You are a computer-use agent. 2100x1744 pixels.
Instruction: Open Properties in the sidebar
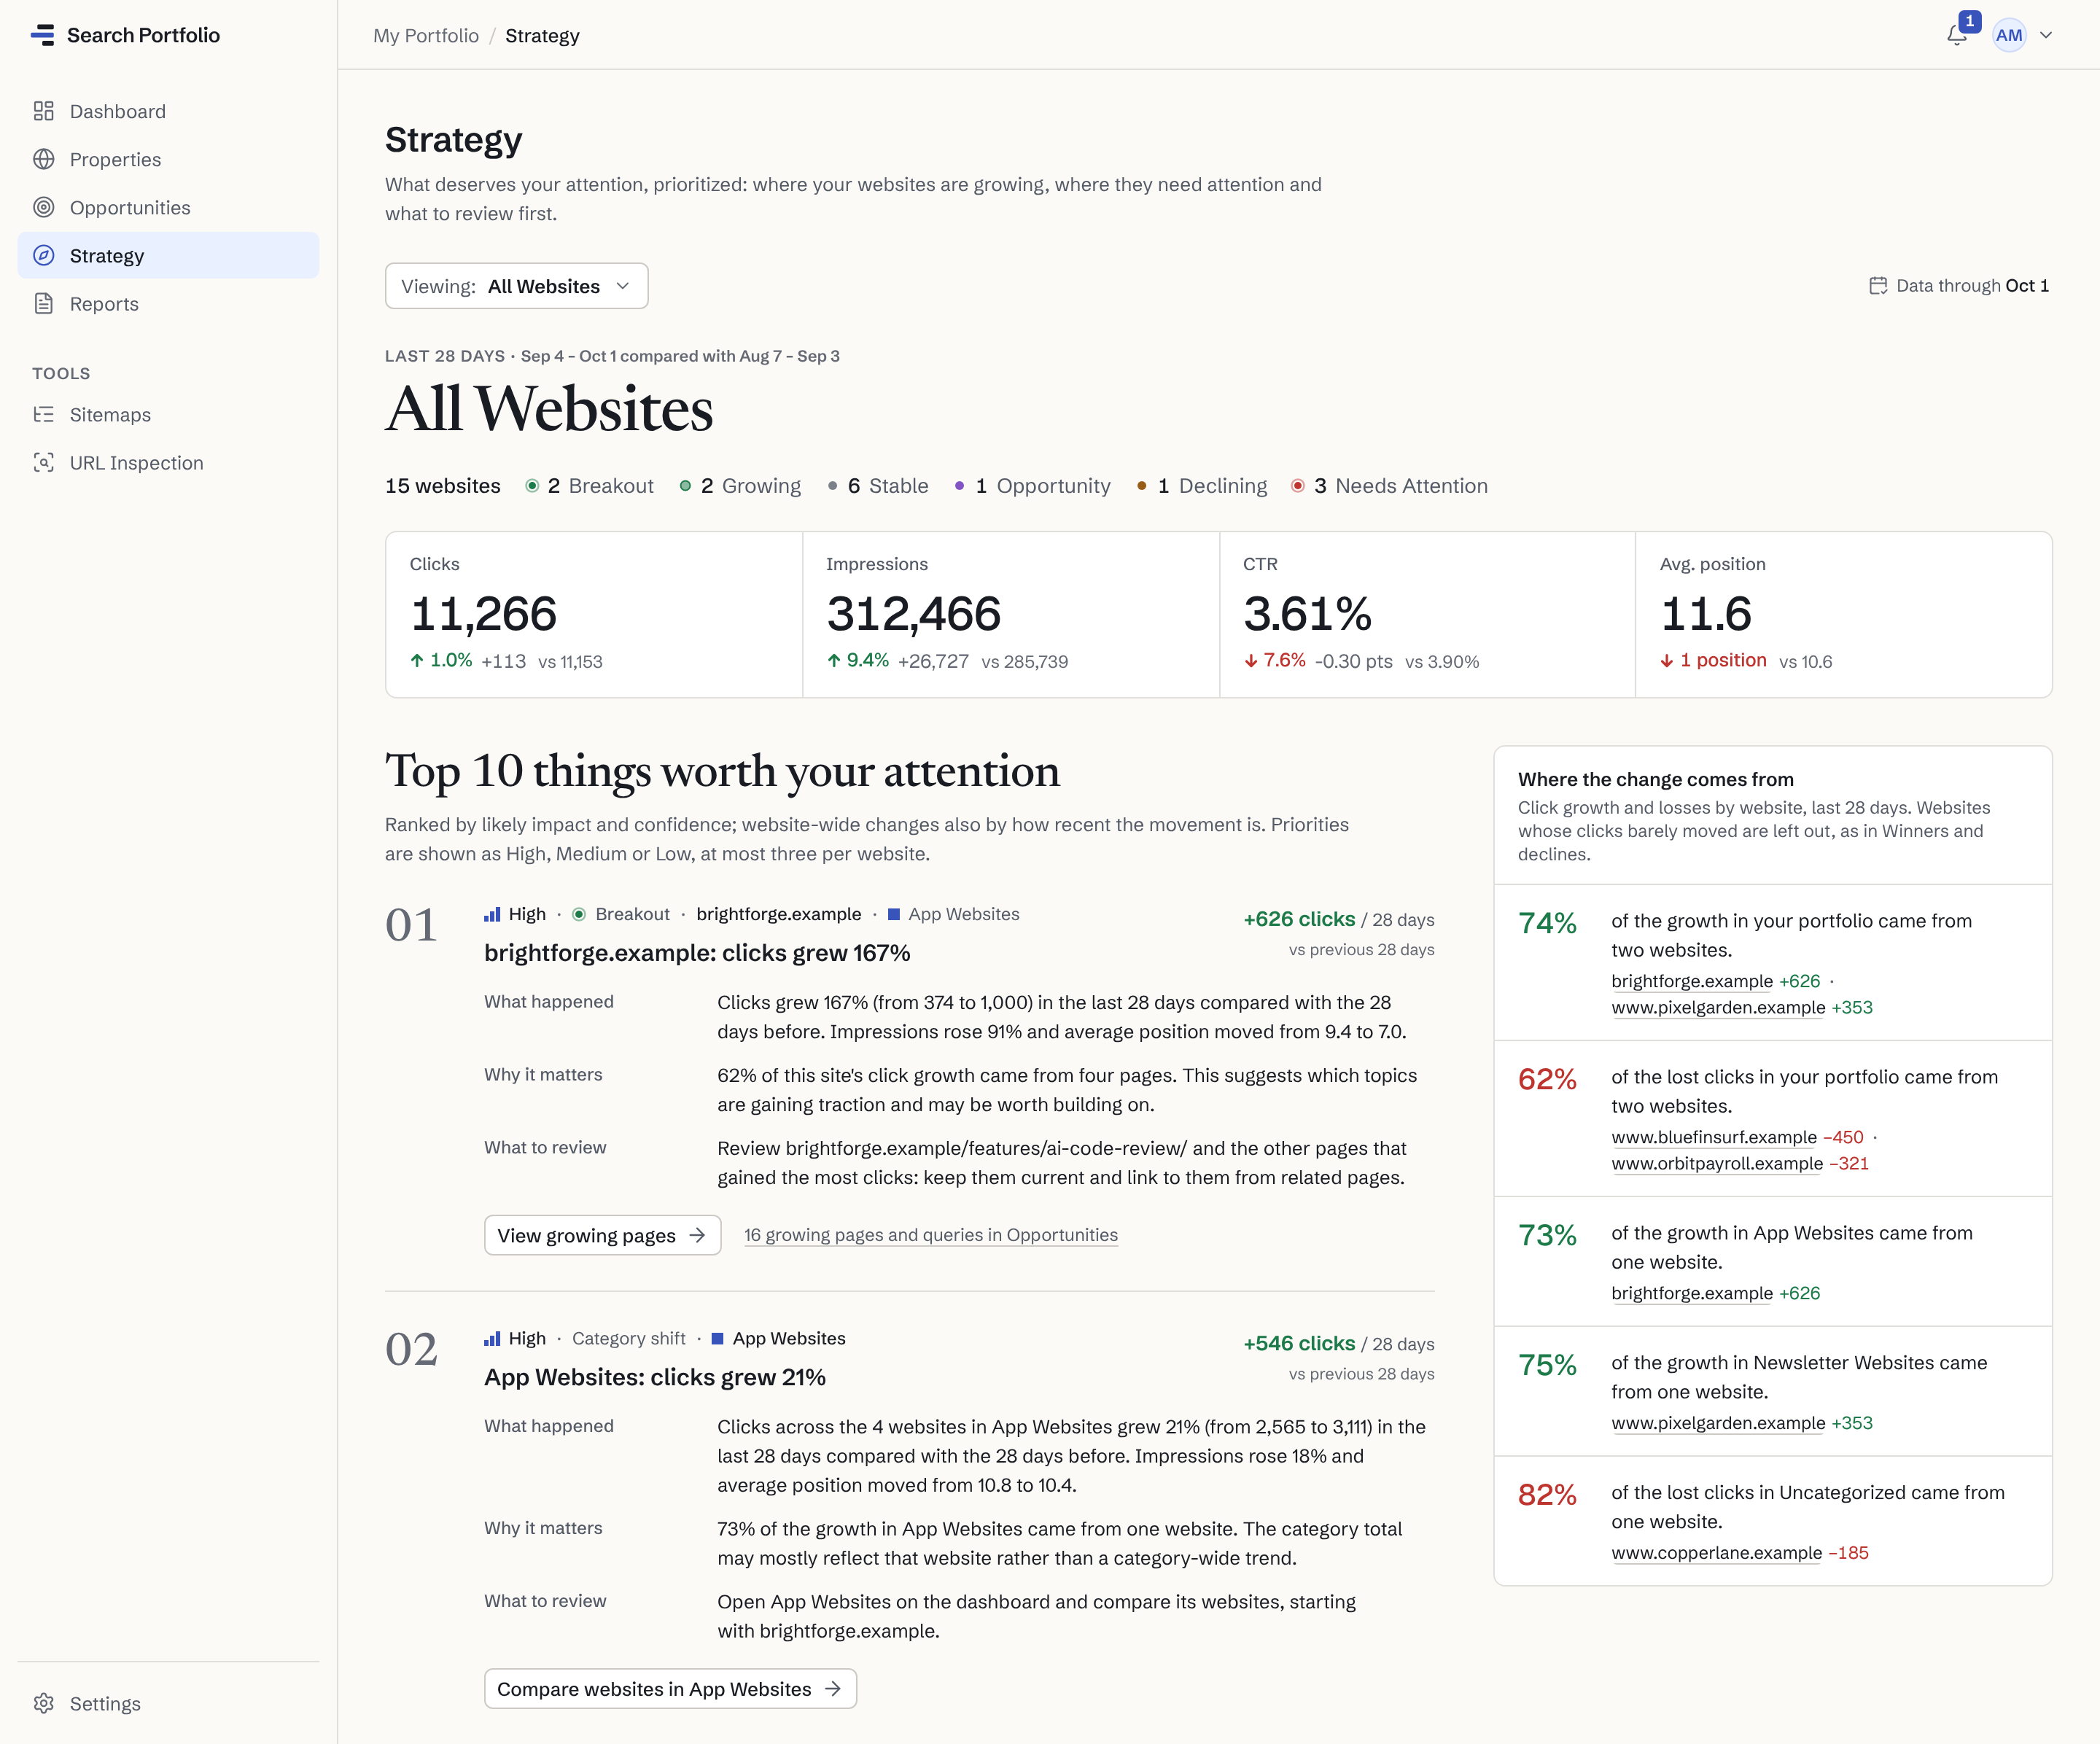[168, 159]
